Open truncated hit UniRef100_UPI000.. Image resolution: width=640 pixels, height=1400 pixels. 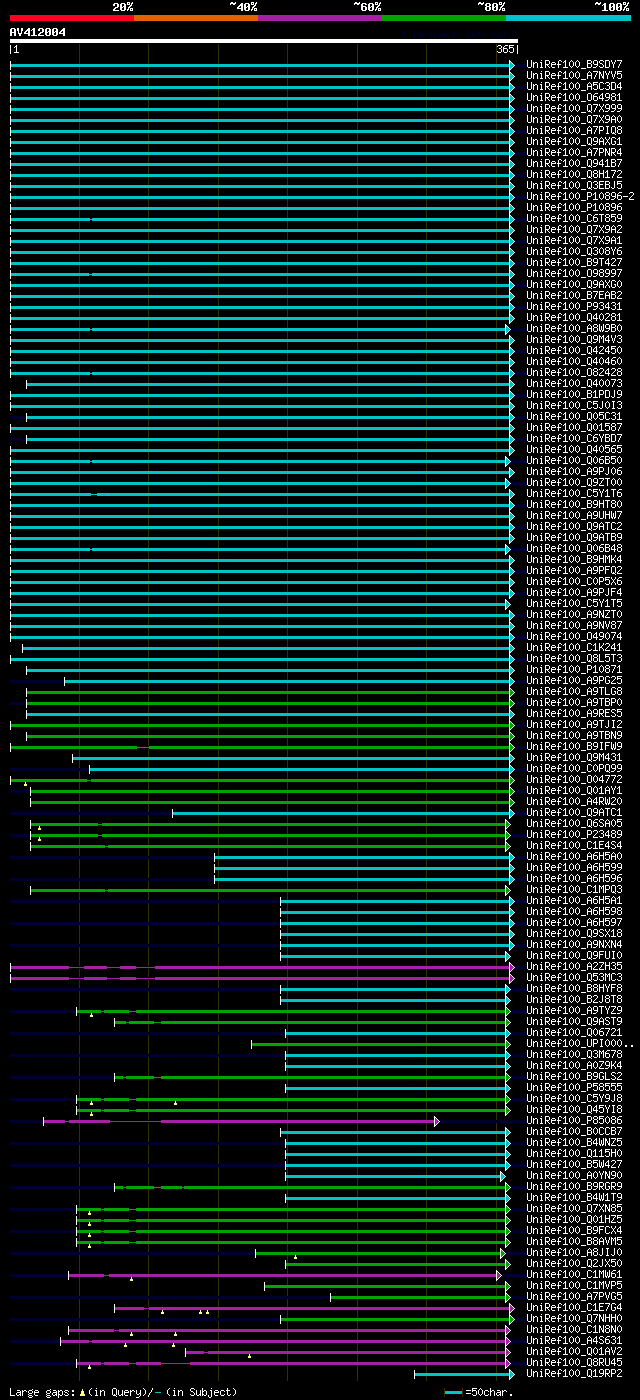coord(580,1044)
